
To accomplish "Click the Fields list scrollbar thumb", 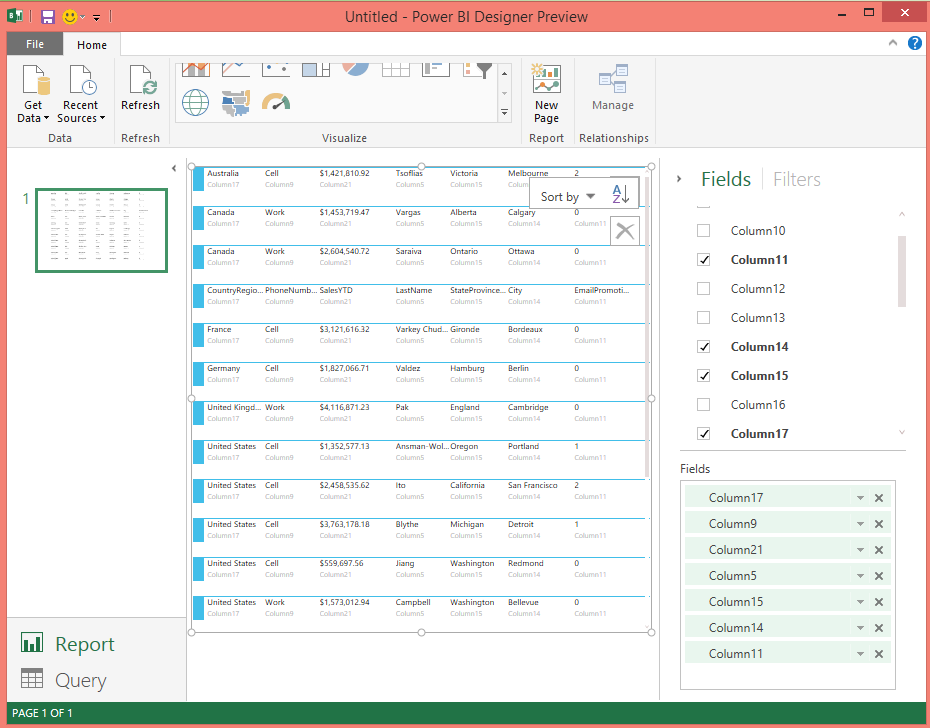I will 902,271.
